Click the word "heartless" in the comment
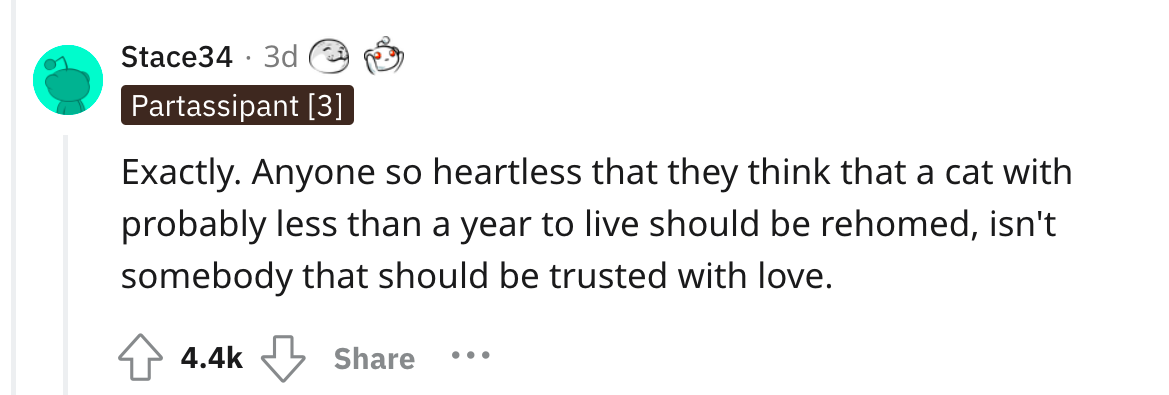Viewport: 1169px width, 395px height. (x=507, y=172)
